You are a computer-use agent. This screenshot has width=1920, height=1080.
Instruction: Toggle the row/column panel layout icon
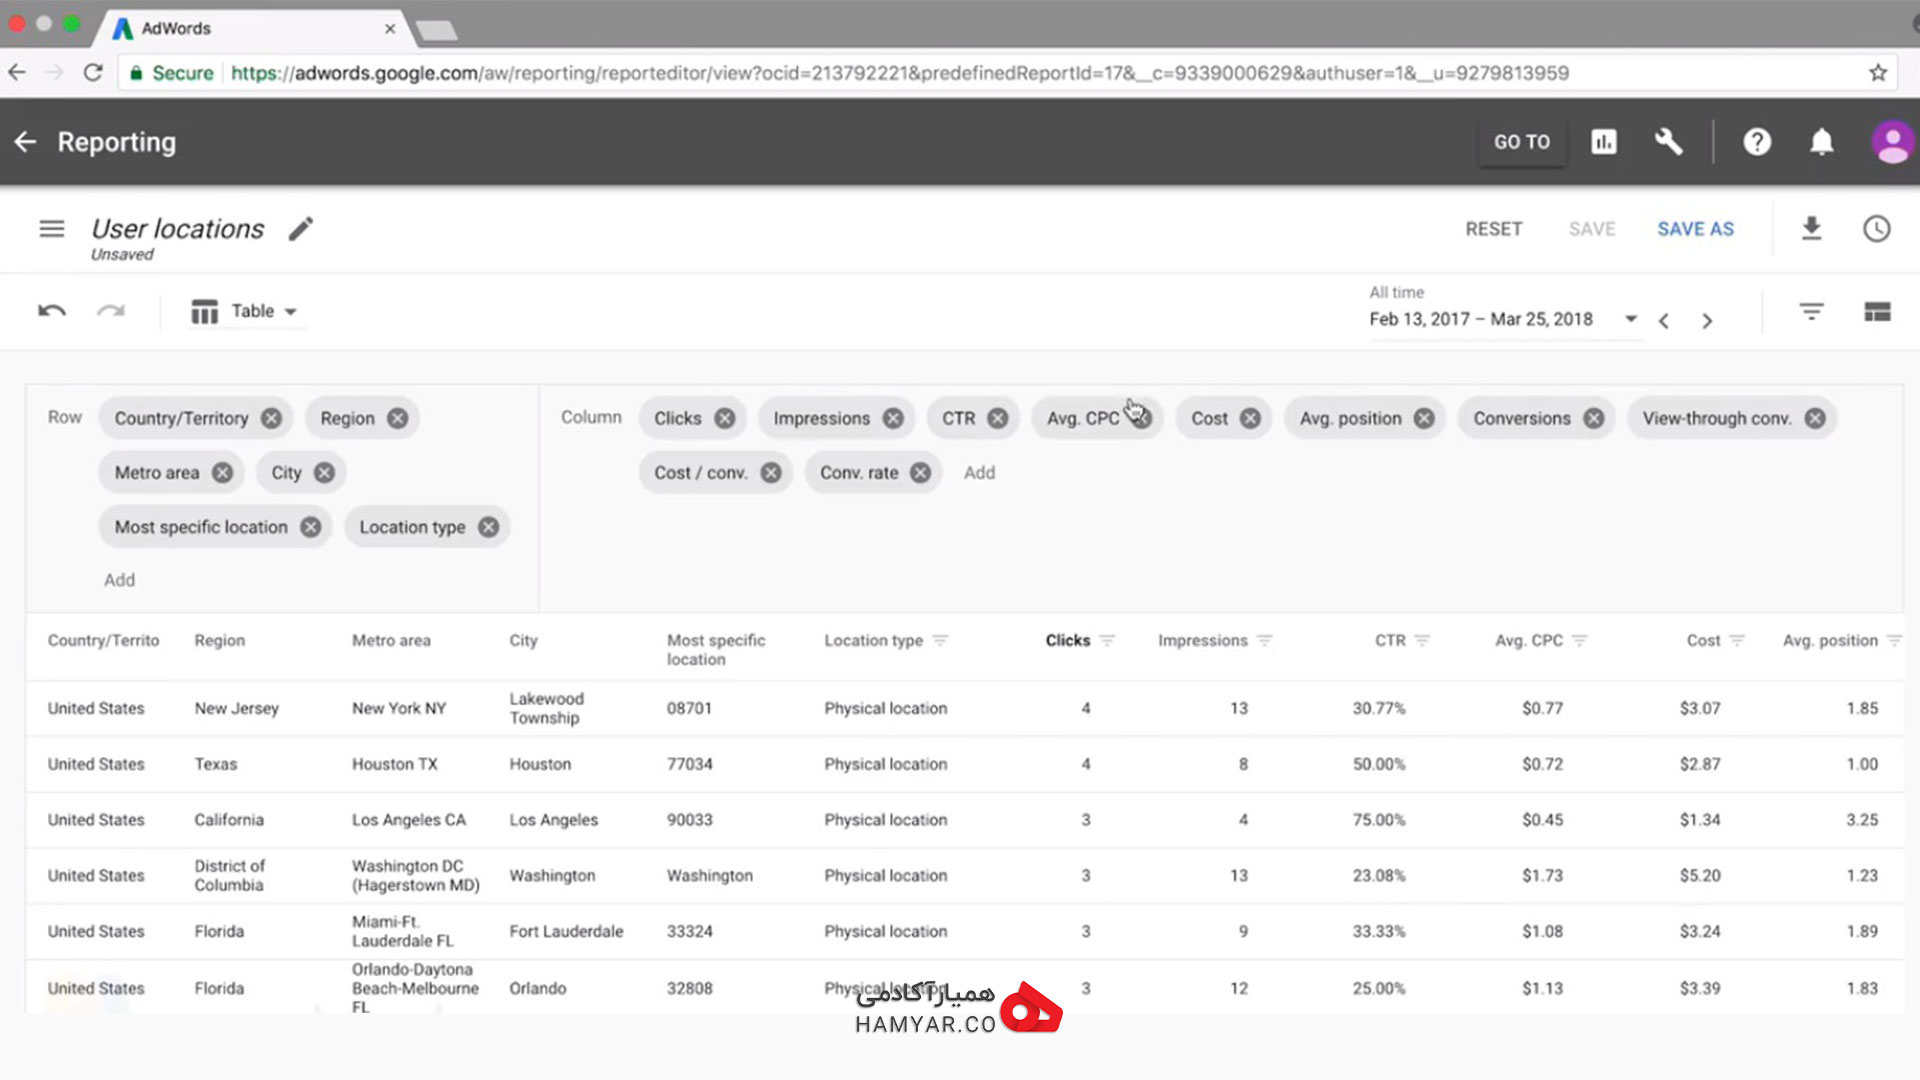point(1877,312)
